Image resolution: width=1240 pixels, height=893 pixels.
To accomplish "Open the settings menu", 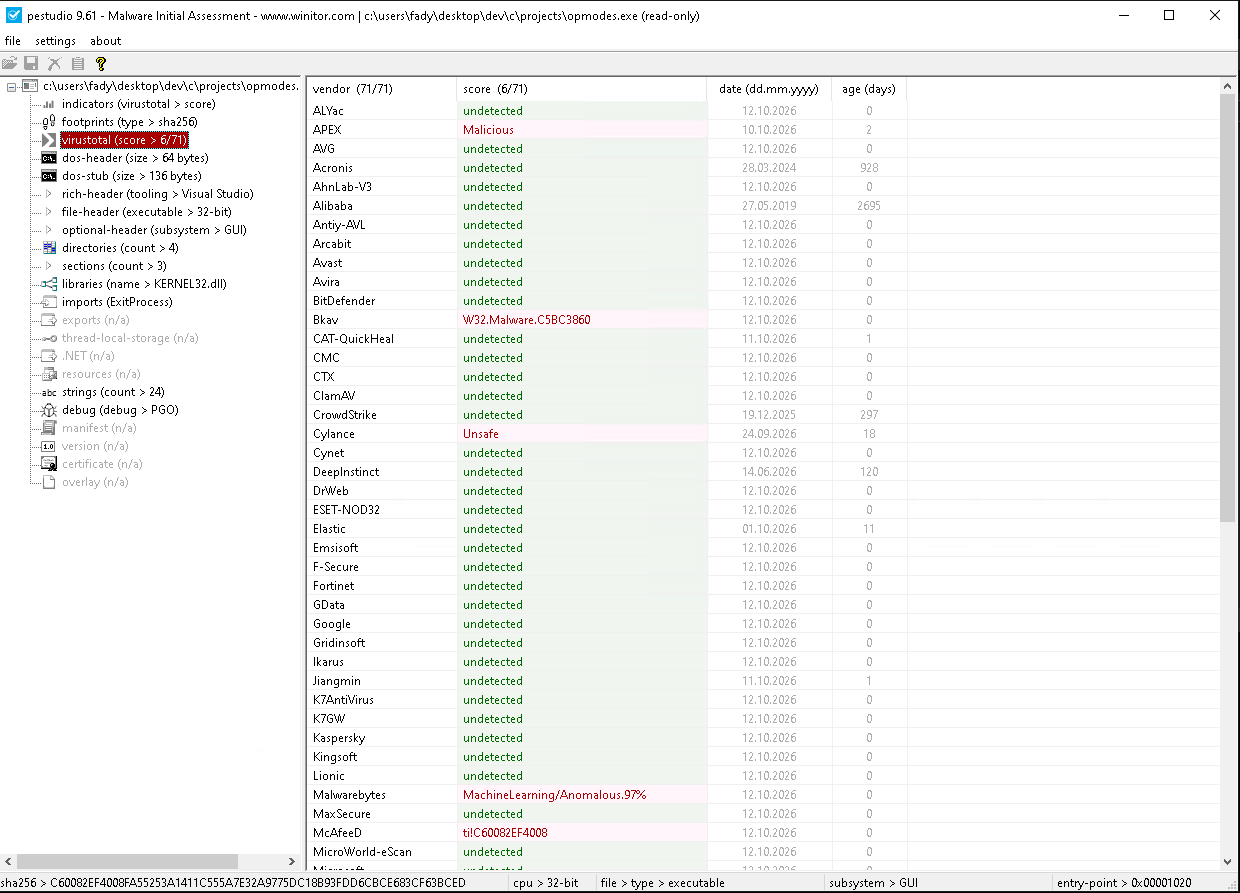I will pyautogui.click(x=55, y=41).
